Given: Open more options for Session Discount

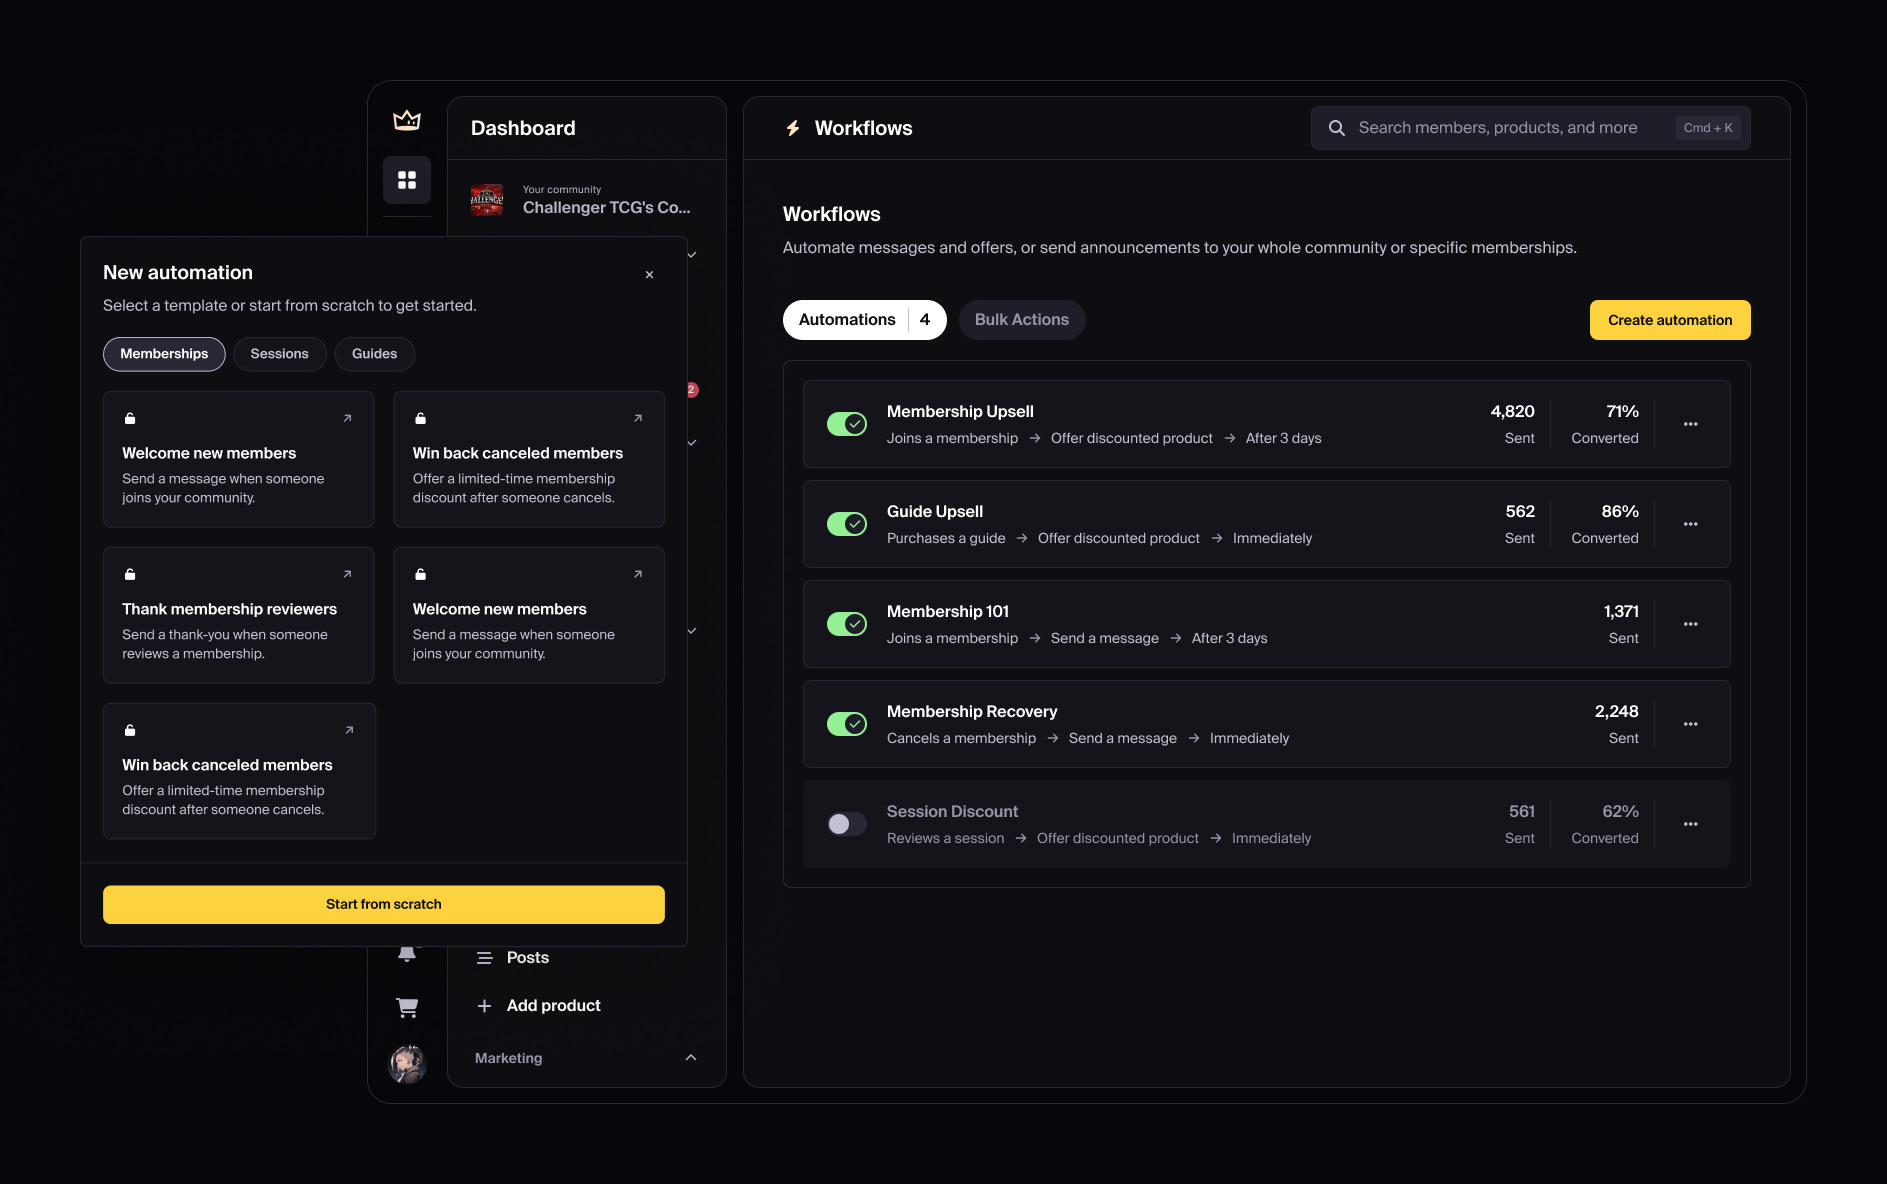Looking at the screenshot, I should click(x=1690, y=824).
